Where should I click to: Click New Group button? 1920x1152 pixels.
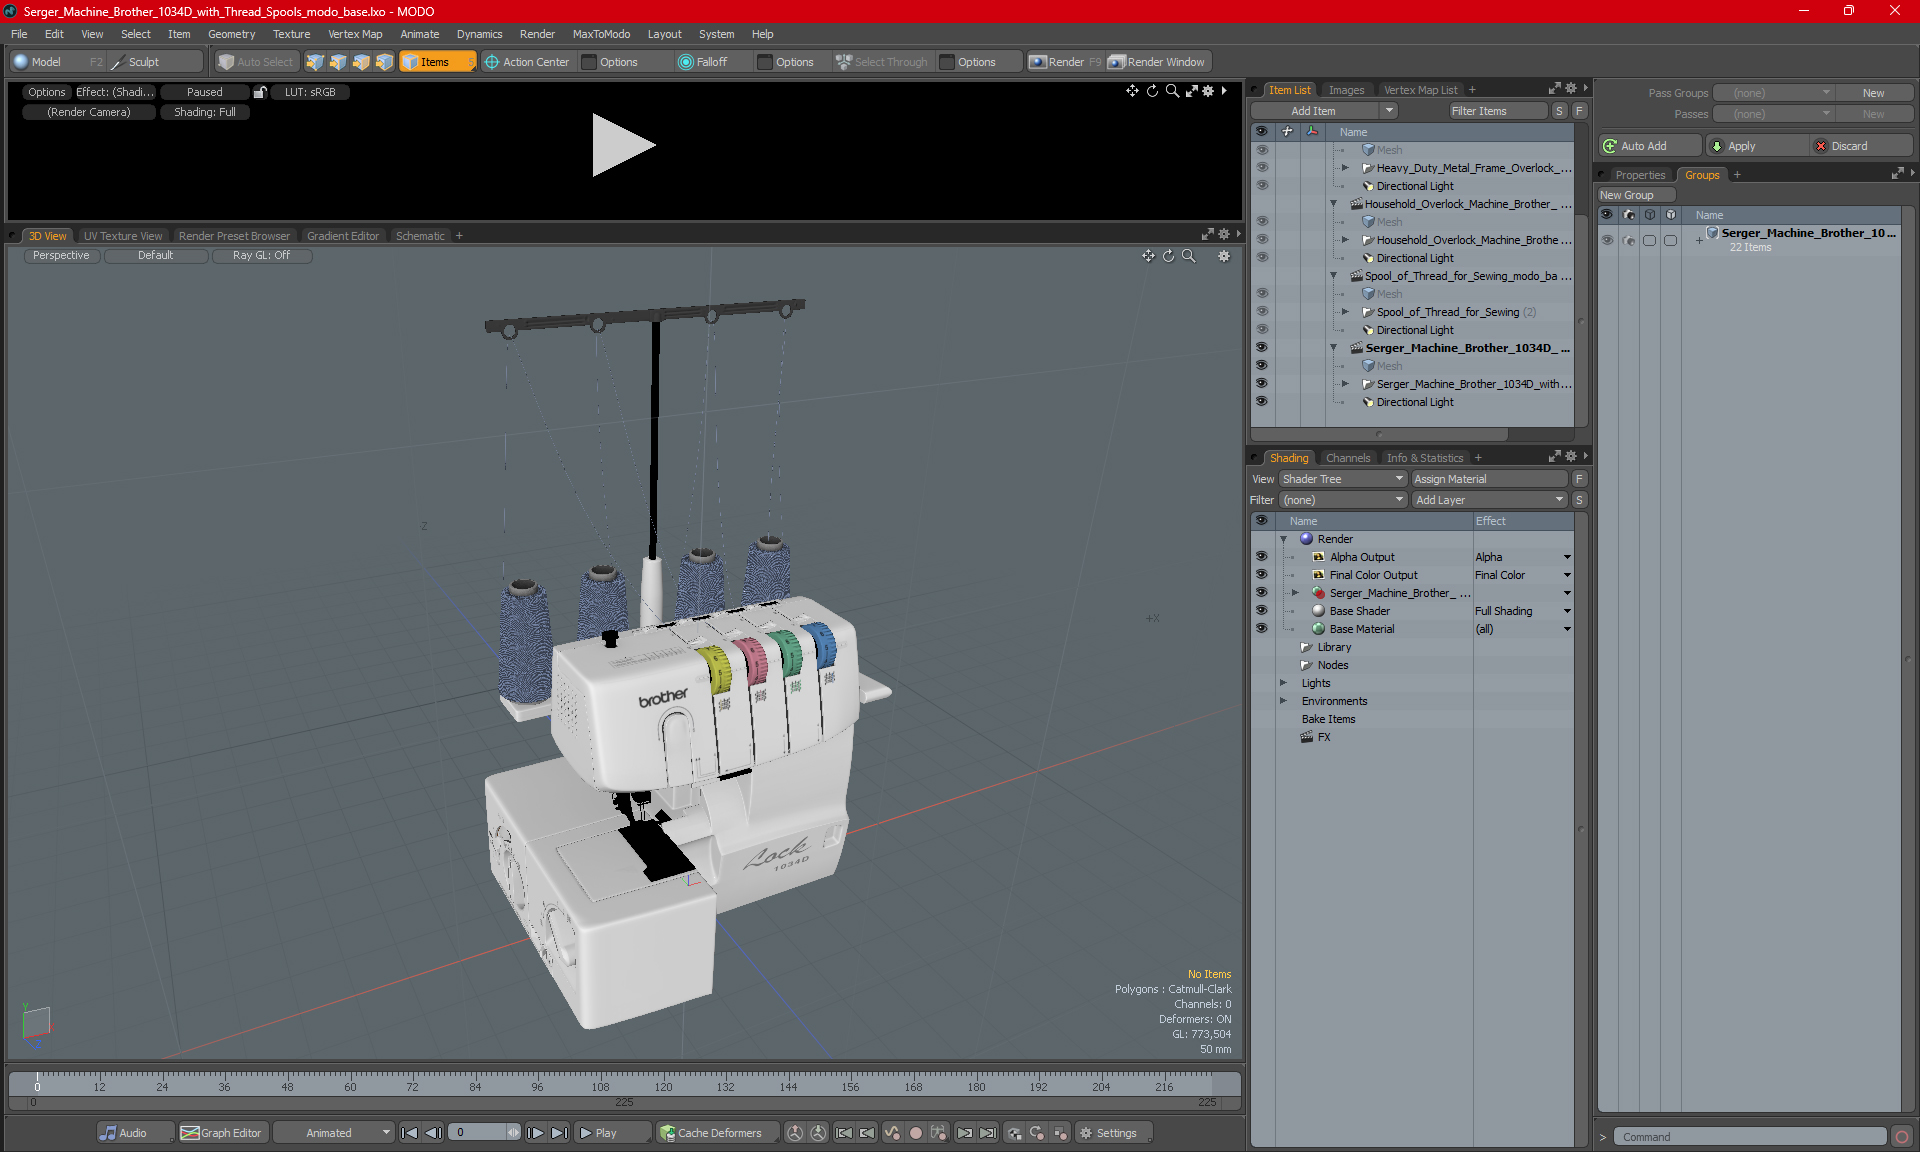(1636, 195)
